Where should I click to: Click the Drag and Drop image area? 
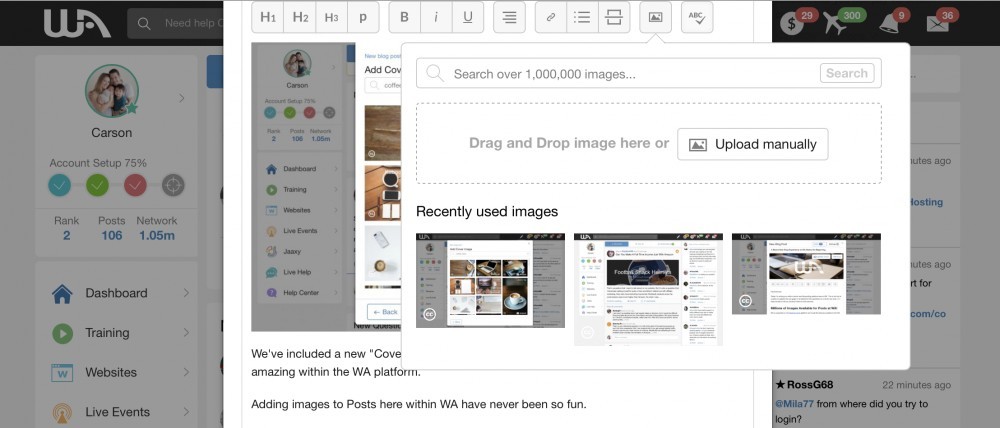click(x=649, y=144)
